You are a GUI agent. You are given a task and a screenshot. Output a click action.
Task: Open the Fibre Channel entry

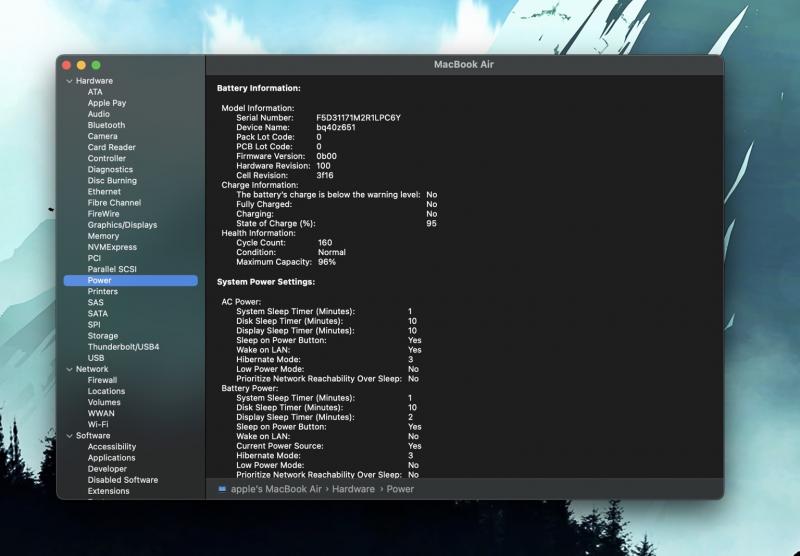tap(114, 203)
